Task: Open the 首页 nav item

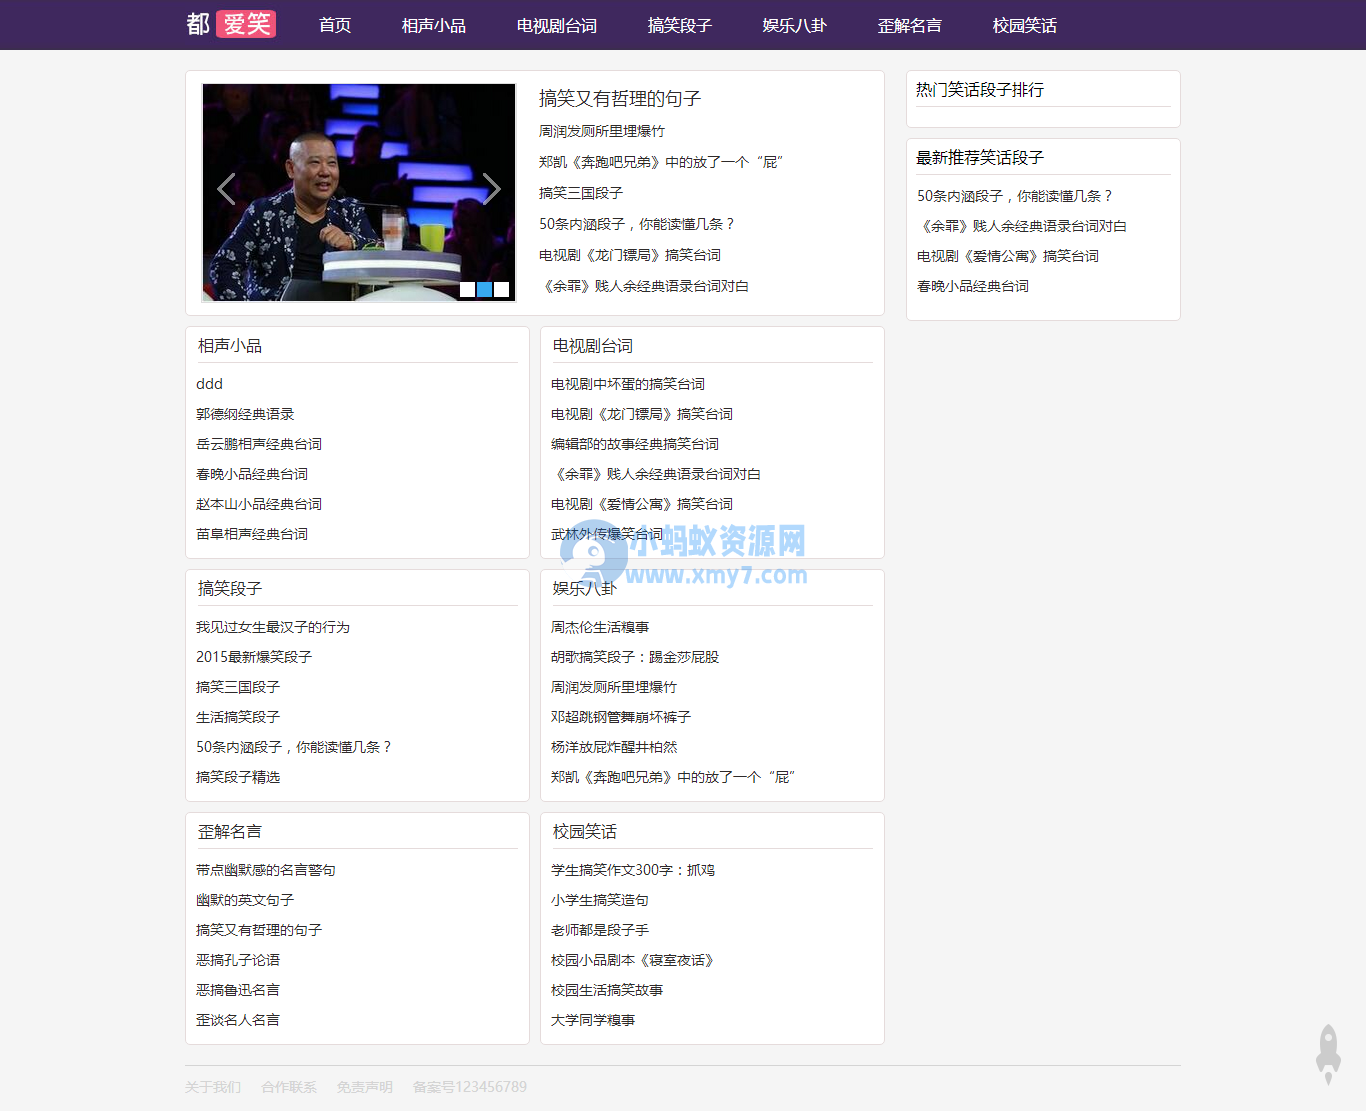Action: (335, 25)
